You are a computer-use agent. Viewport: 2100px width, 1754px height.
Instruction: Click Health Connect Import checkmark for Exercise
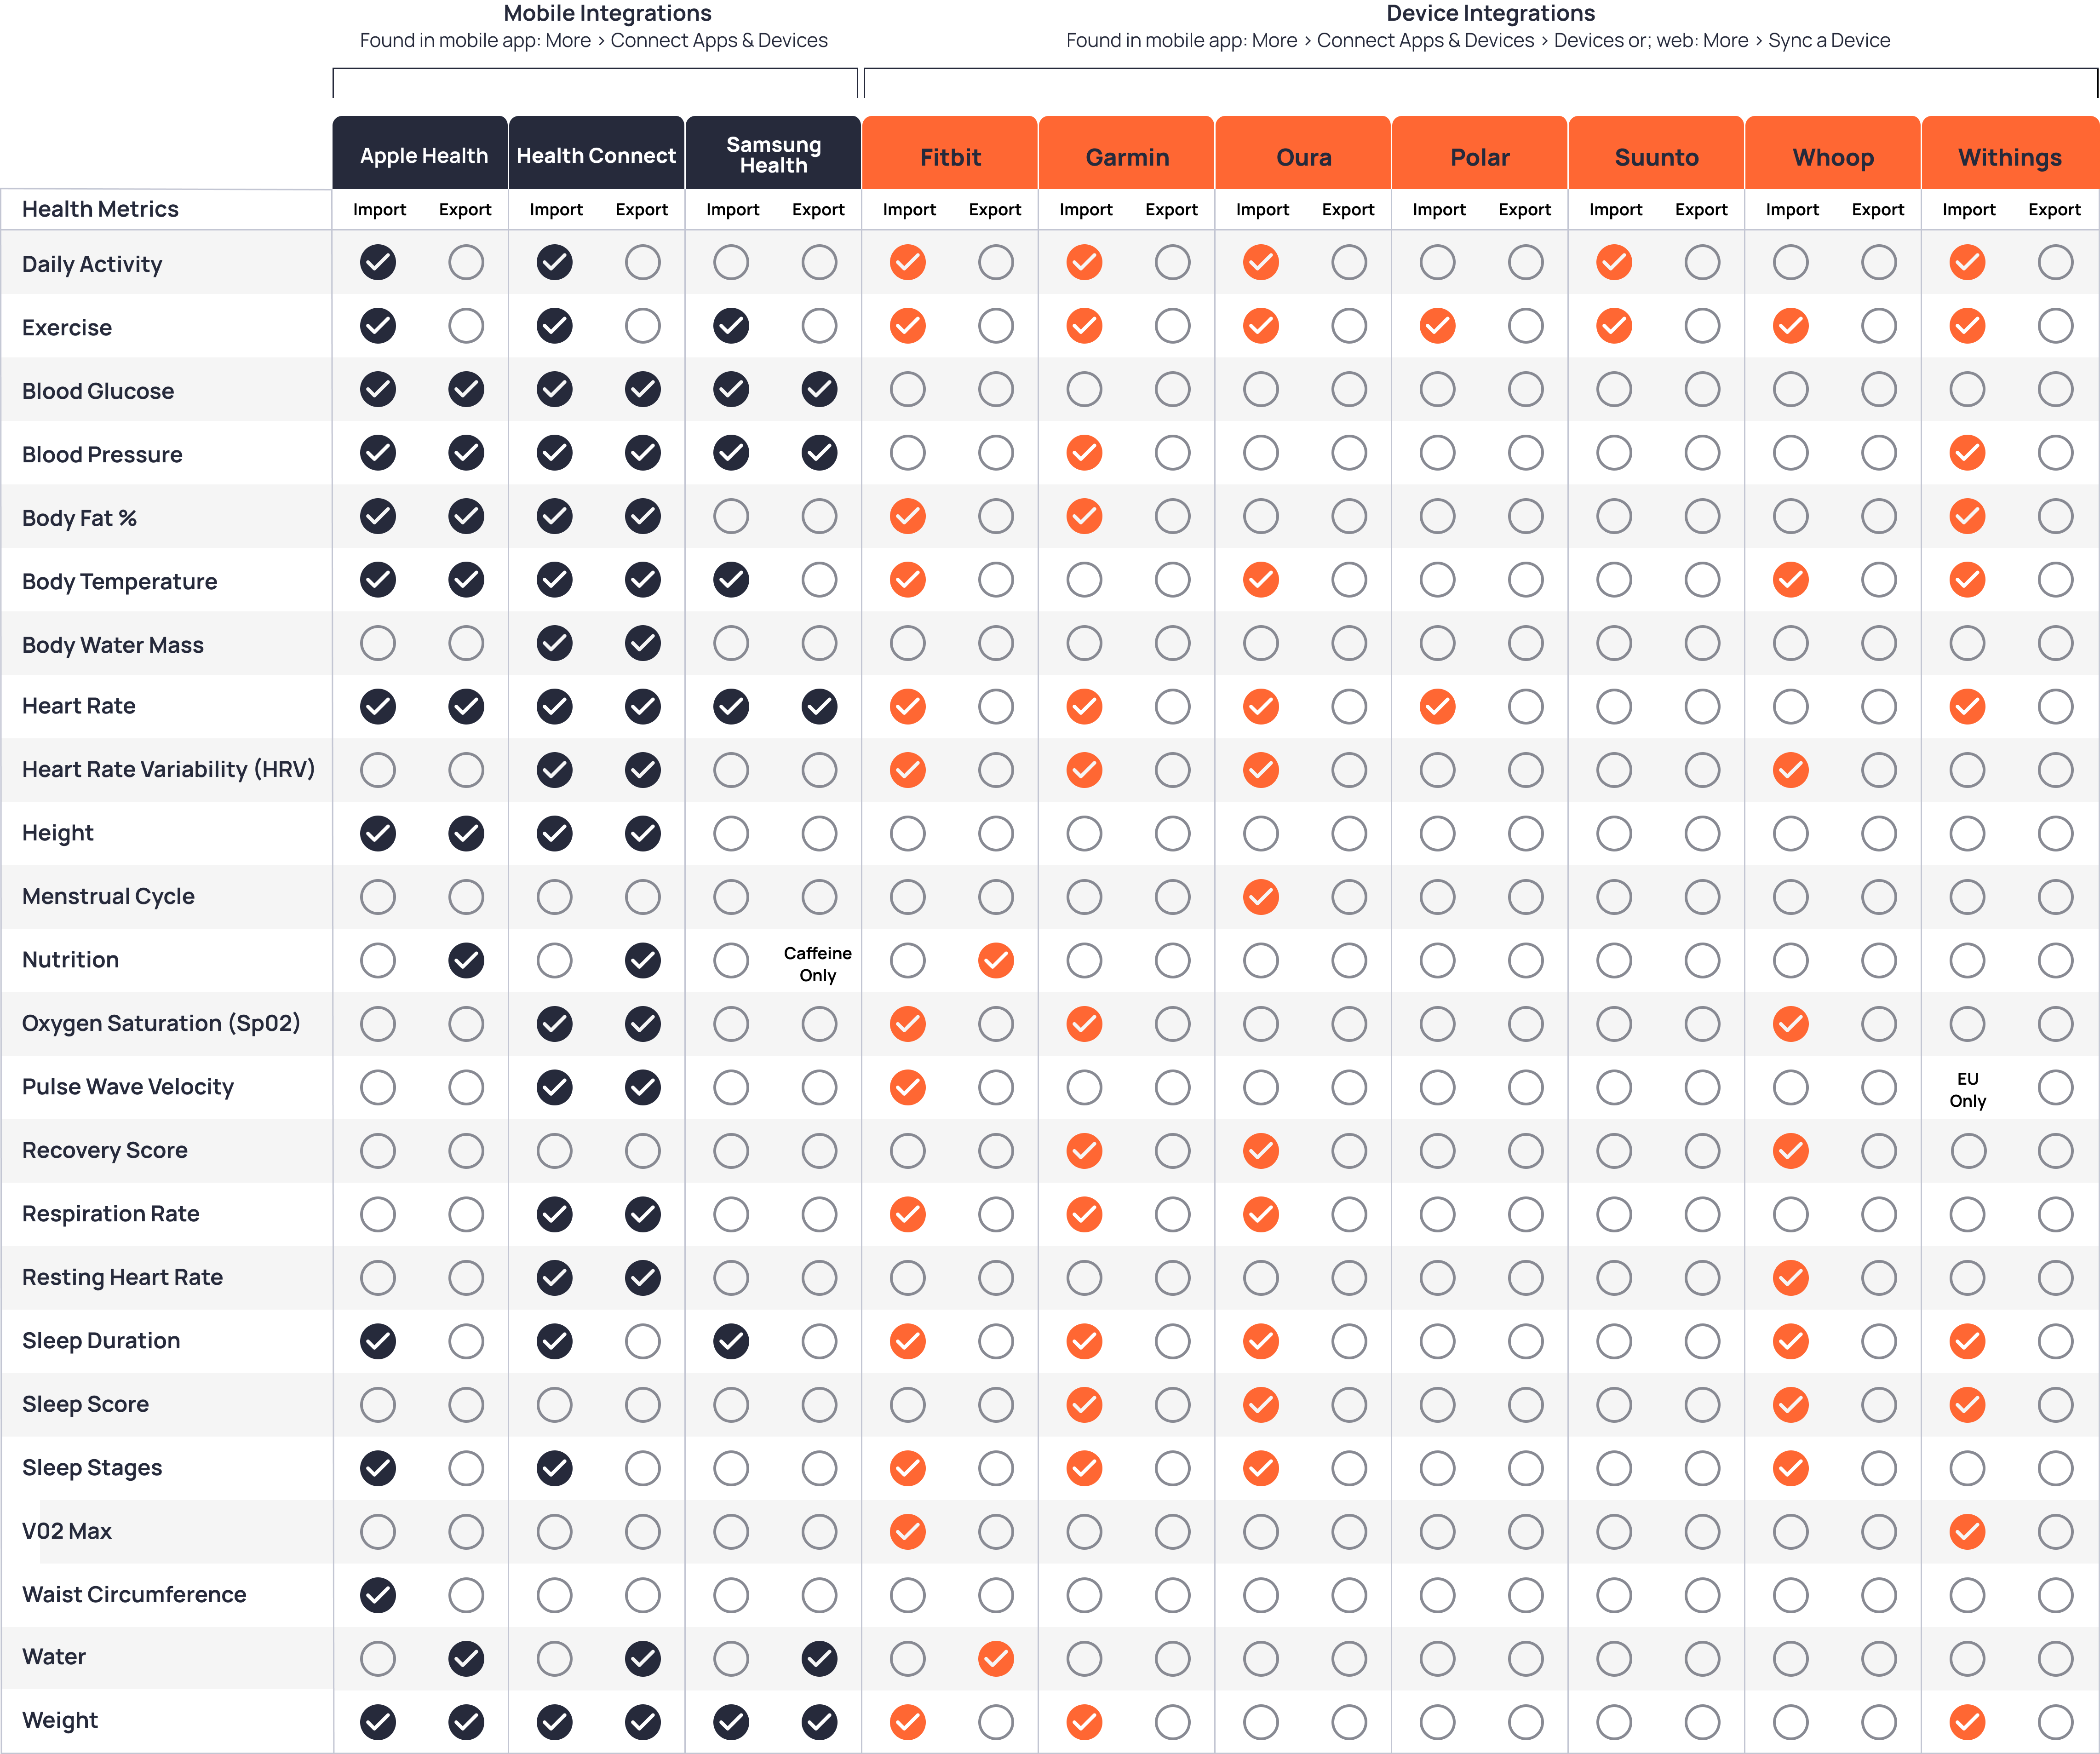[x=554, y=326]
